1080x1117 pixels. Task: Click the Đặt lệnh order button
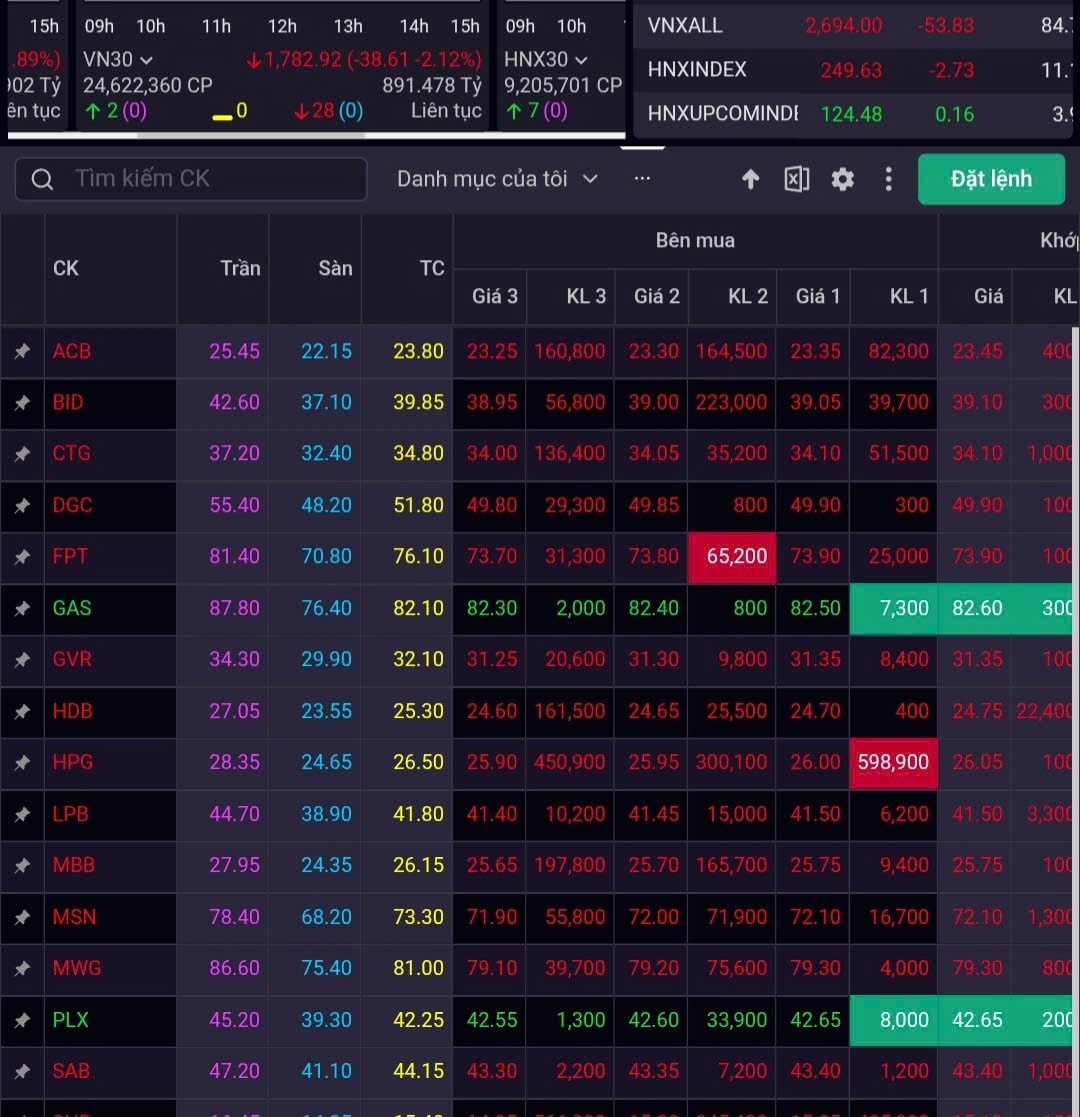tap(991, 179)
